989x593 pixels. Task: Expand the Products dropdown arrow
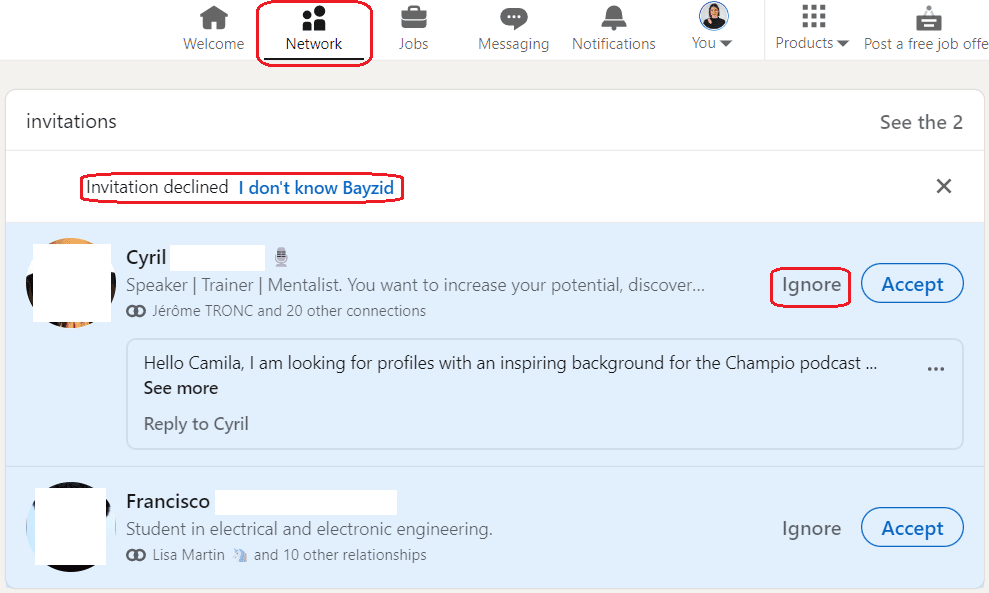click(843, 44)
